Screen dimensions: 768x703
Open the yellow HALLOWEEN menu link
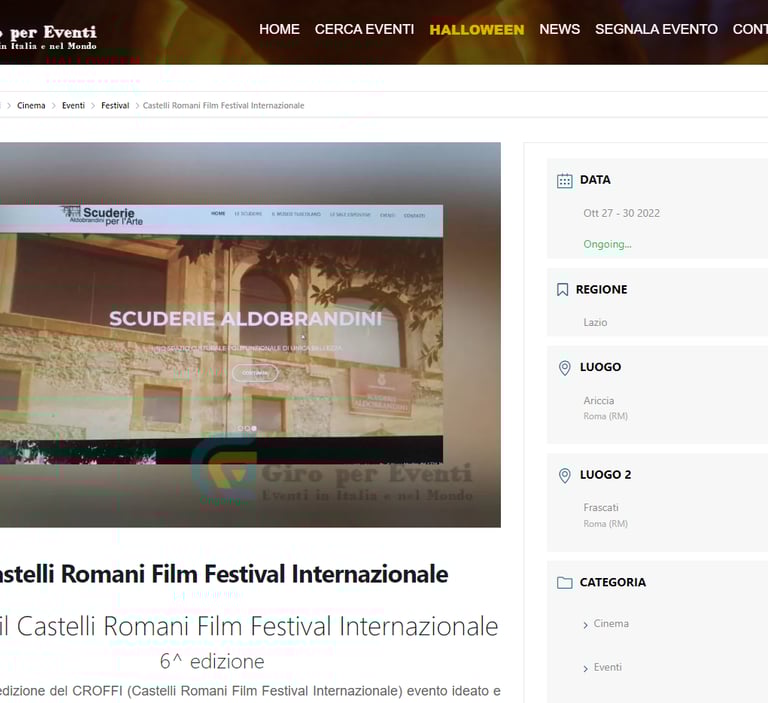click(x=477, y=30)
